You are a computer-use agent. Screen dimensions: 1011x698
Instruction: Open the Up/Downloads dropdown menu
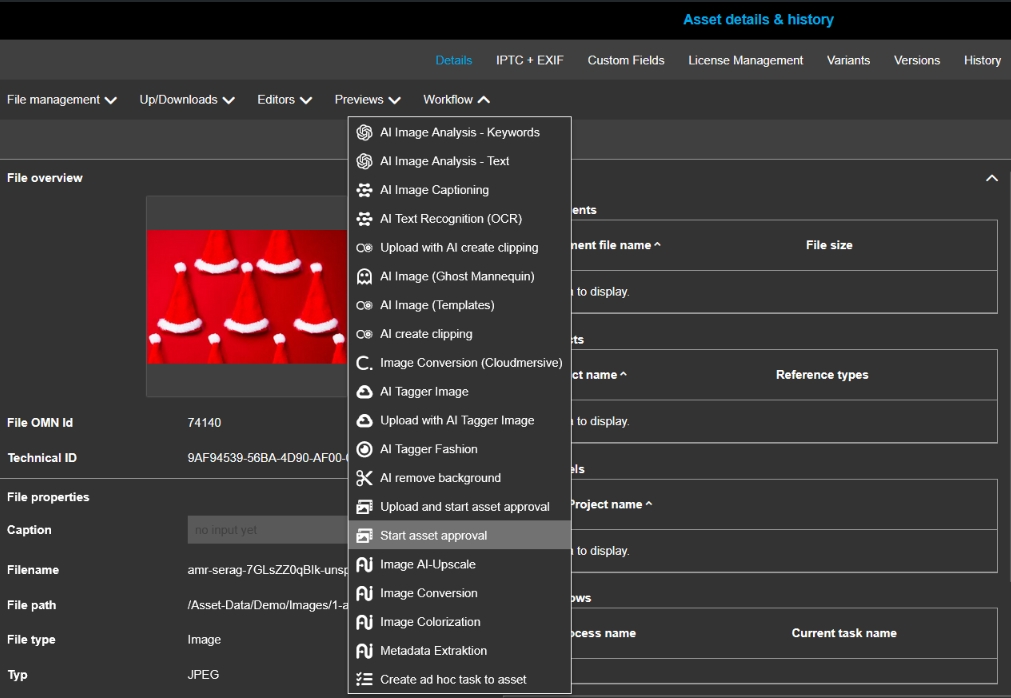click(x=187, y=100)
